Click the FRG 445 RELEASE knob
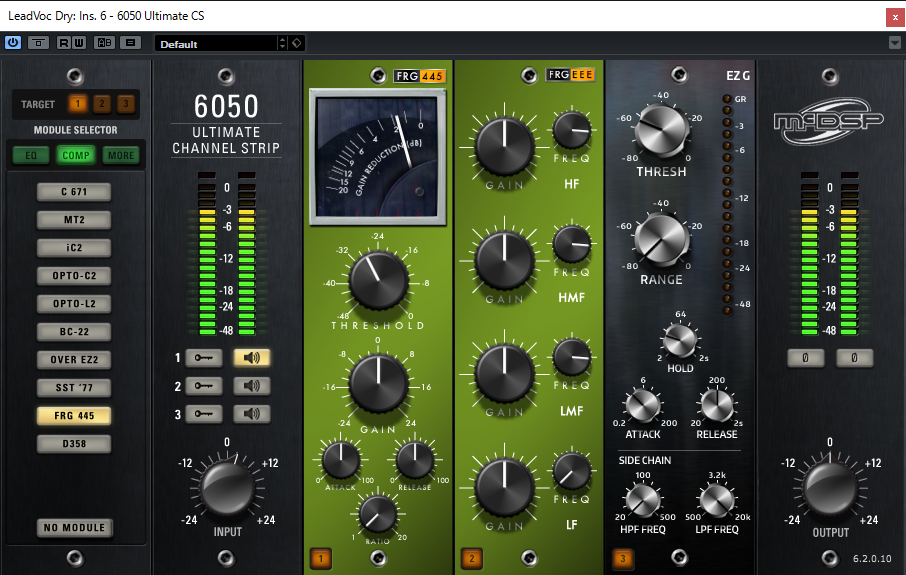 (x=414, y=460)
